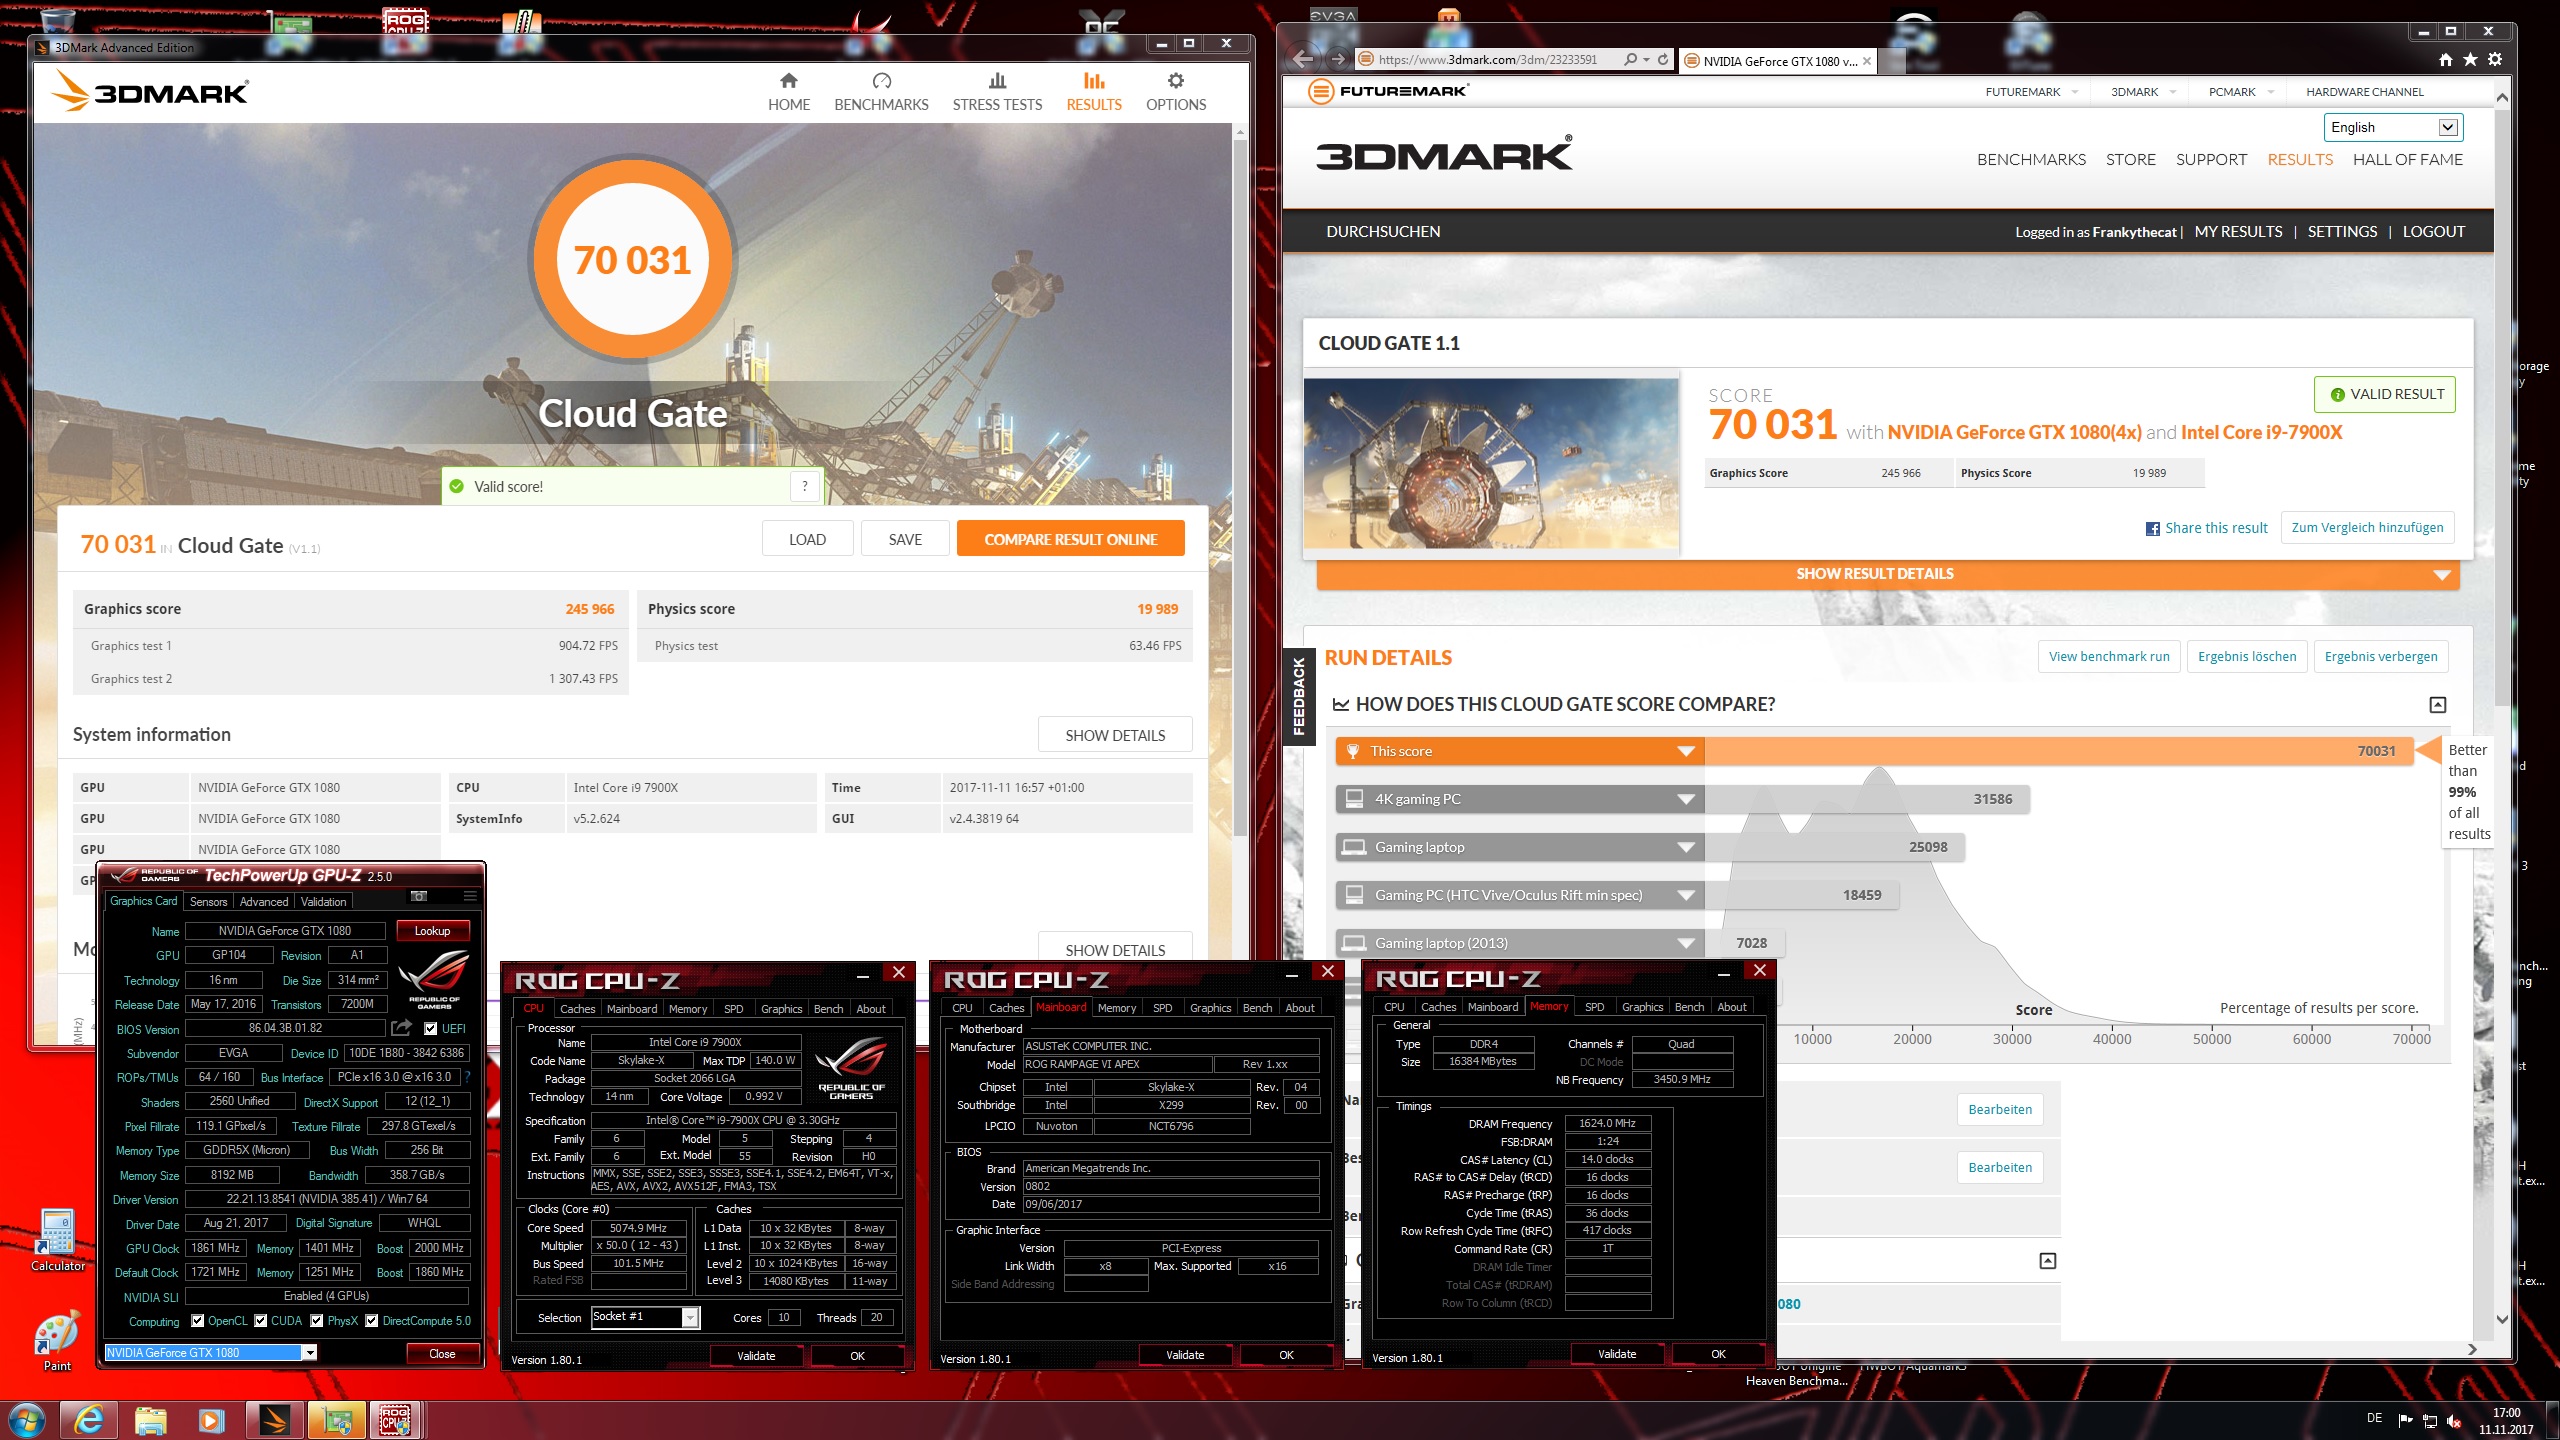This screenshot has height=1440, width=2560.
Task: Open BENCHMARKS in the 3DMark app navigation
Action: click(881, 92)
